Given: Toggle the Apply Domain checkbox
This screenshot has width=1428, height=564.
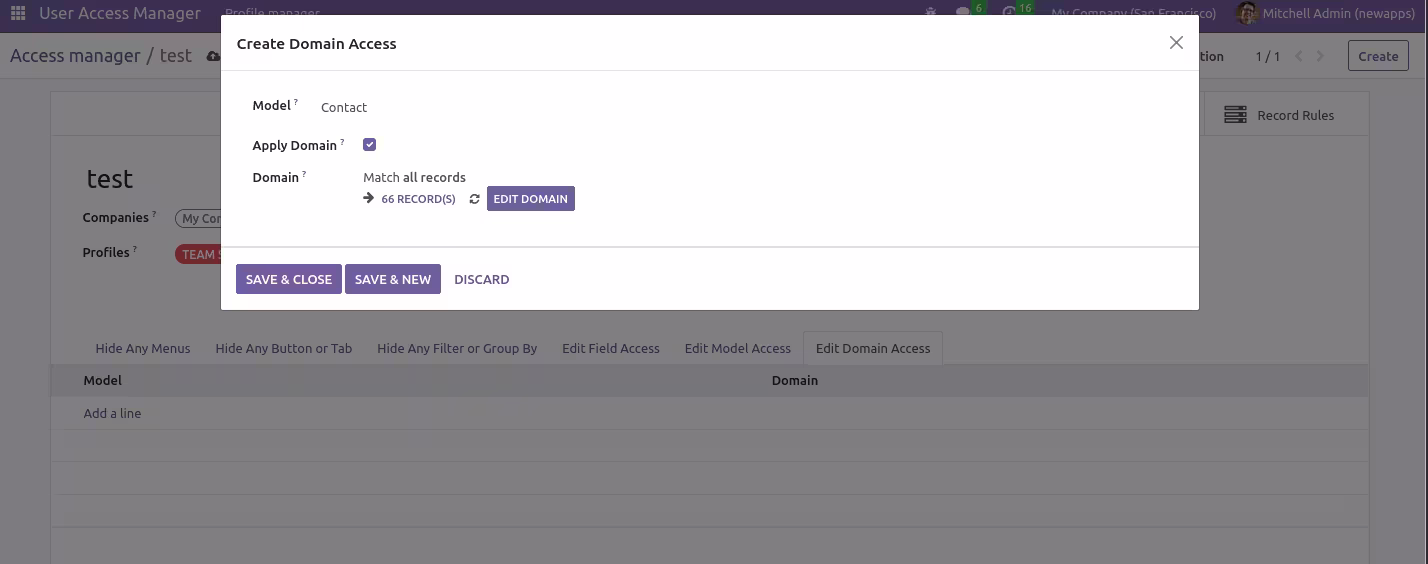Looking at the screenshot, I should click(370, 145).
